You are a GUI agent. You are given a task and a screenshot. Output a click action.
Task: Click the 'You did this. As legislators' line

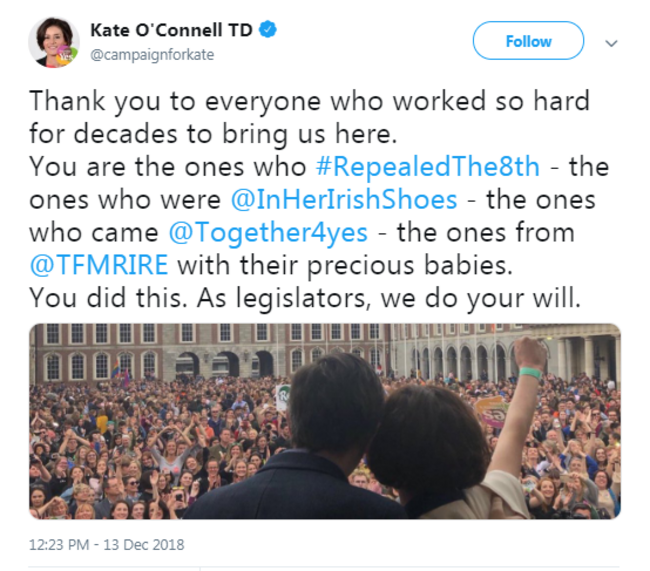pos(305,298)
